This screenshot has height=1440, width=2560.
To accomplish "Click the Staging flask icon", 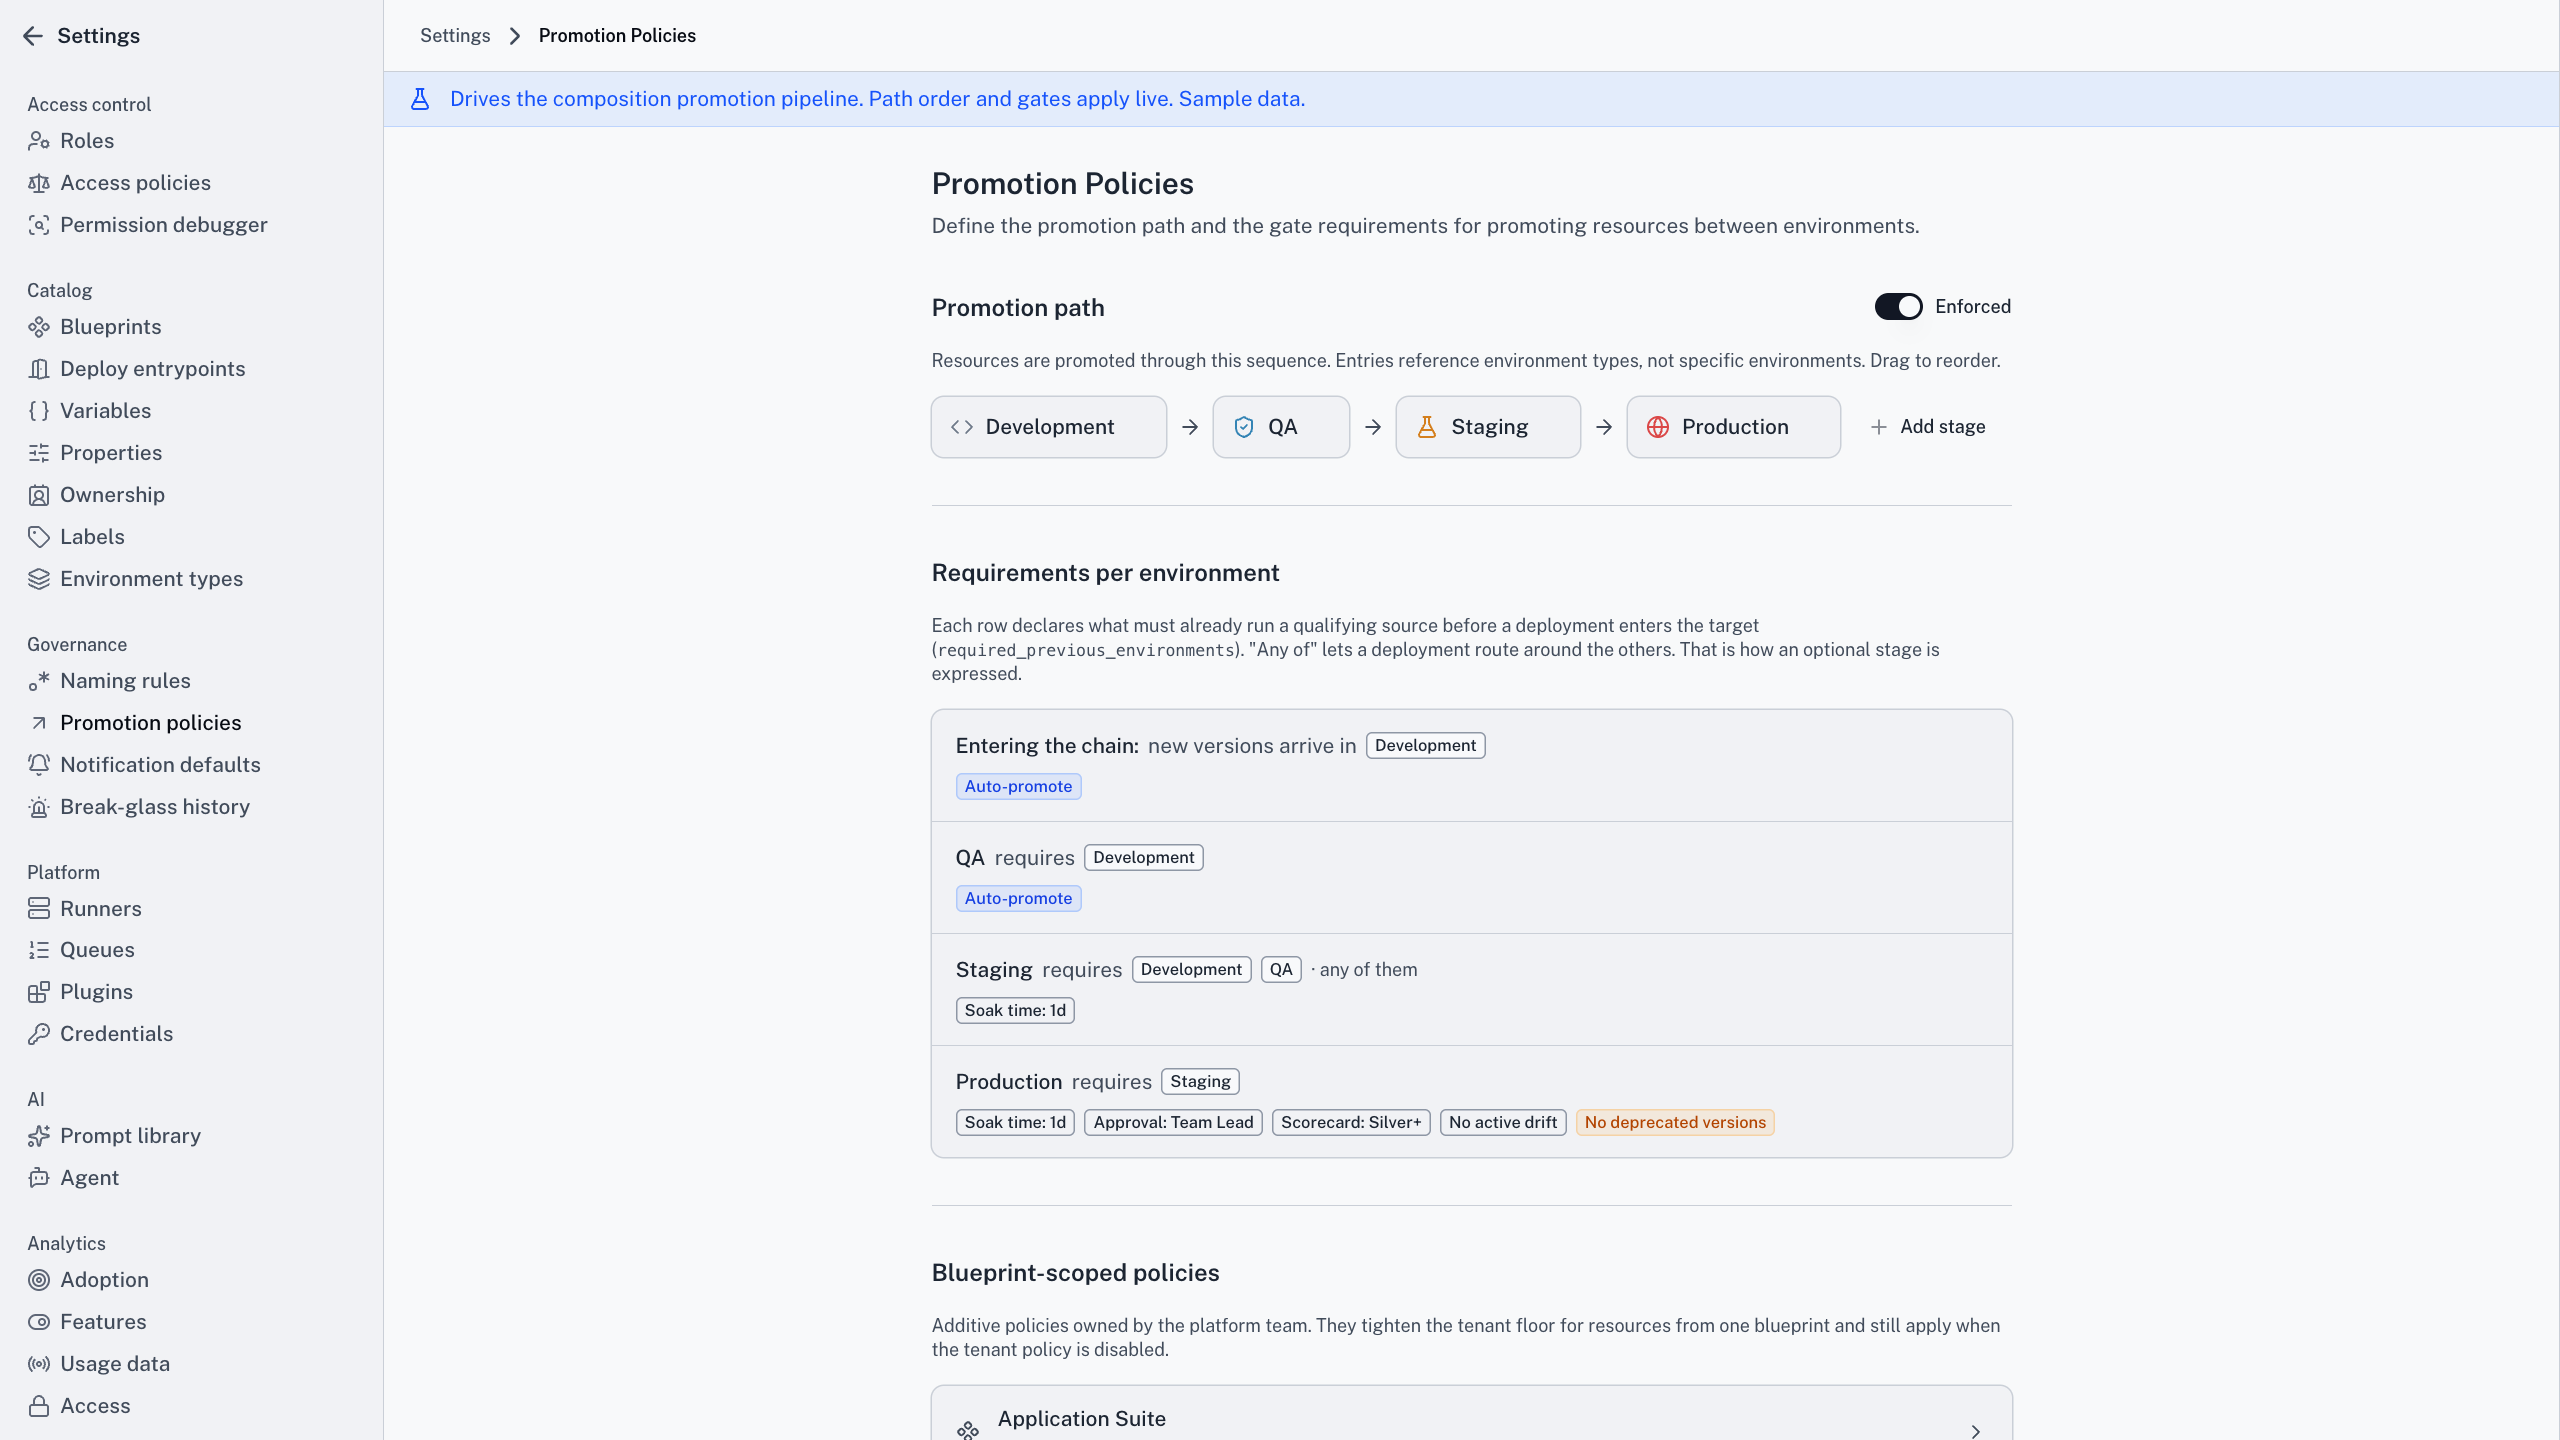I will point(1427,427).
